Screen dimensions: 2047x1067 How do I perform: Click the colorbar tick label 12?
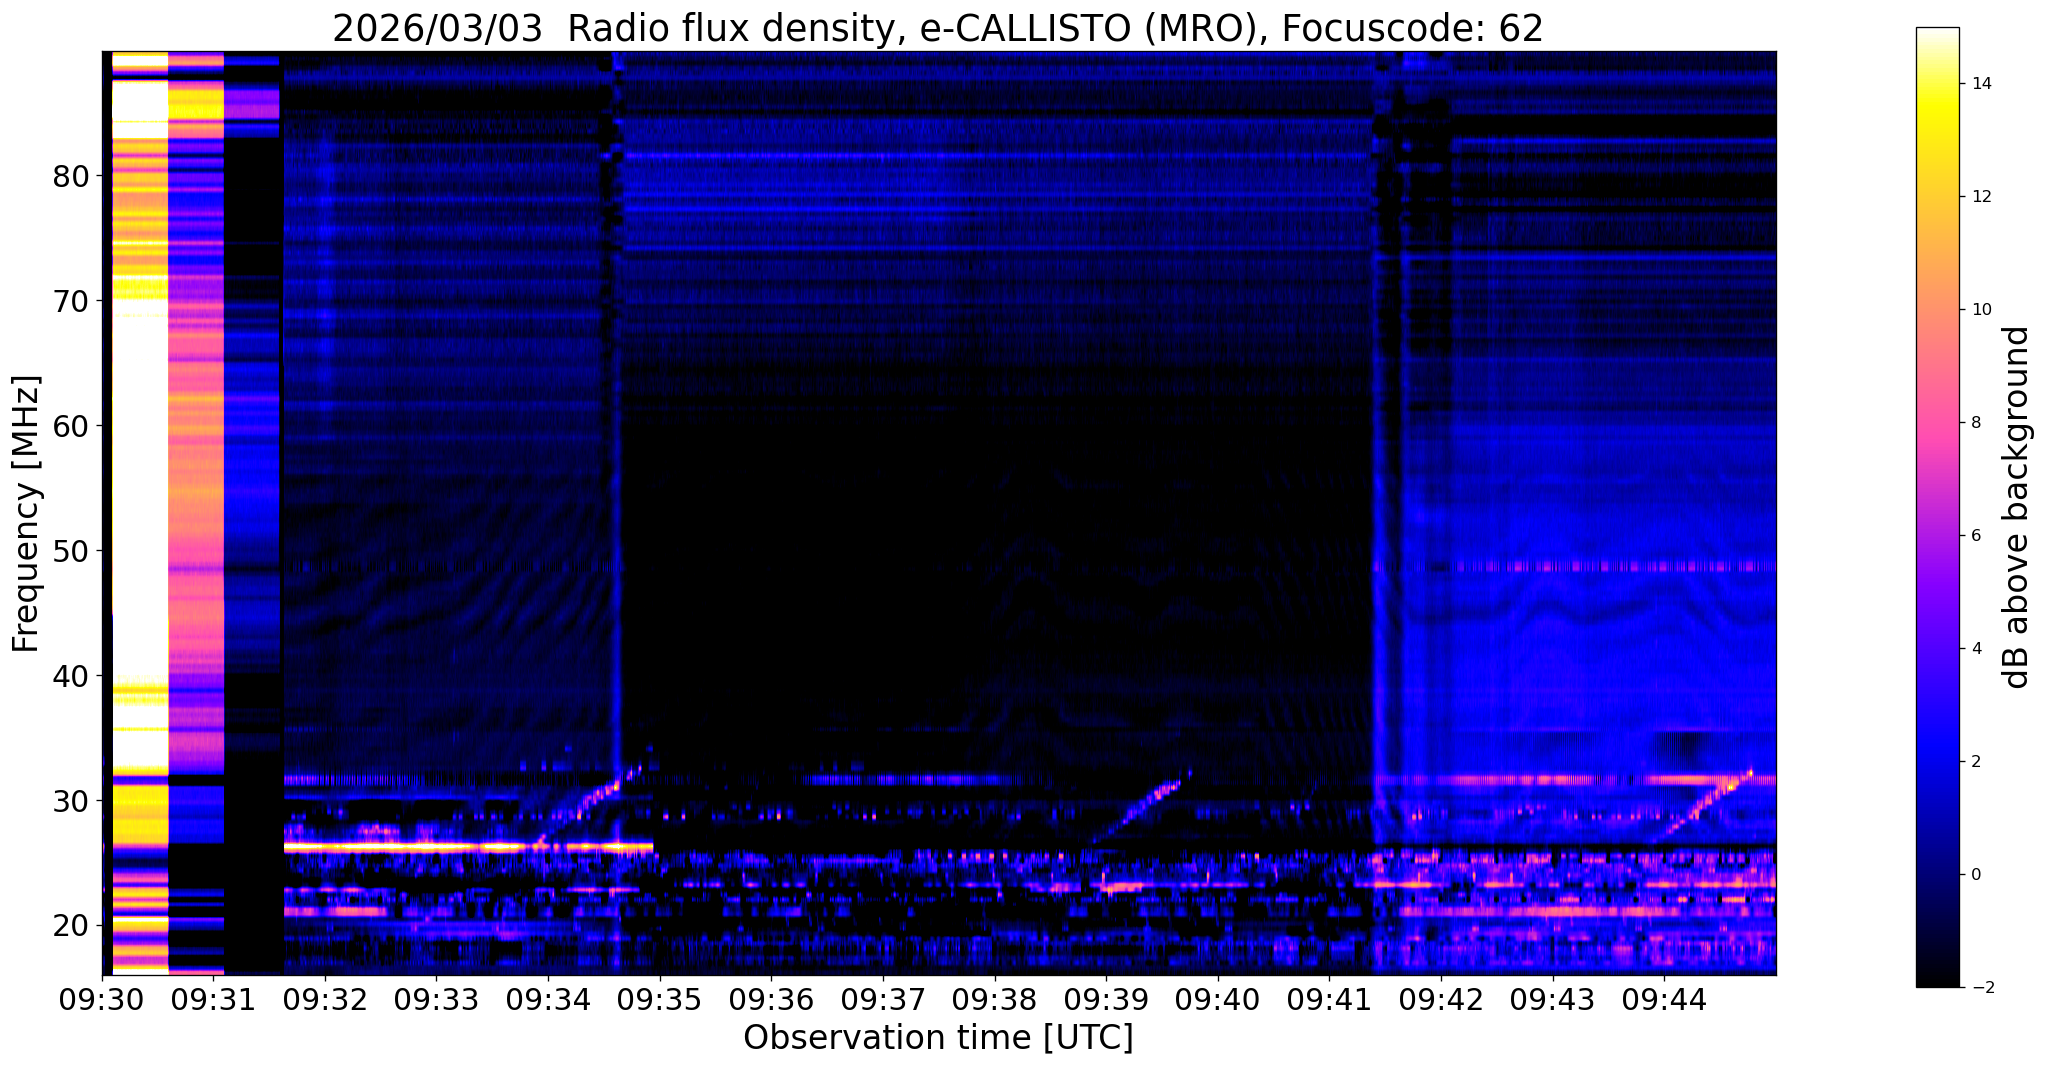click(1980, 197)
